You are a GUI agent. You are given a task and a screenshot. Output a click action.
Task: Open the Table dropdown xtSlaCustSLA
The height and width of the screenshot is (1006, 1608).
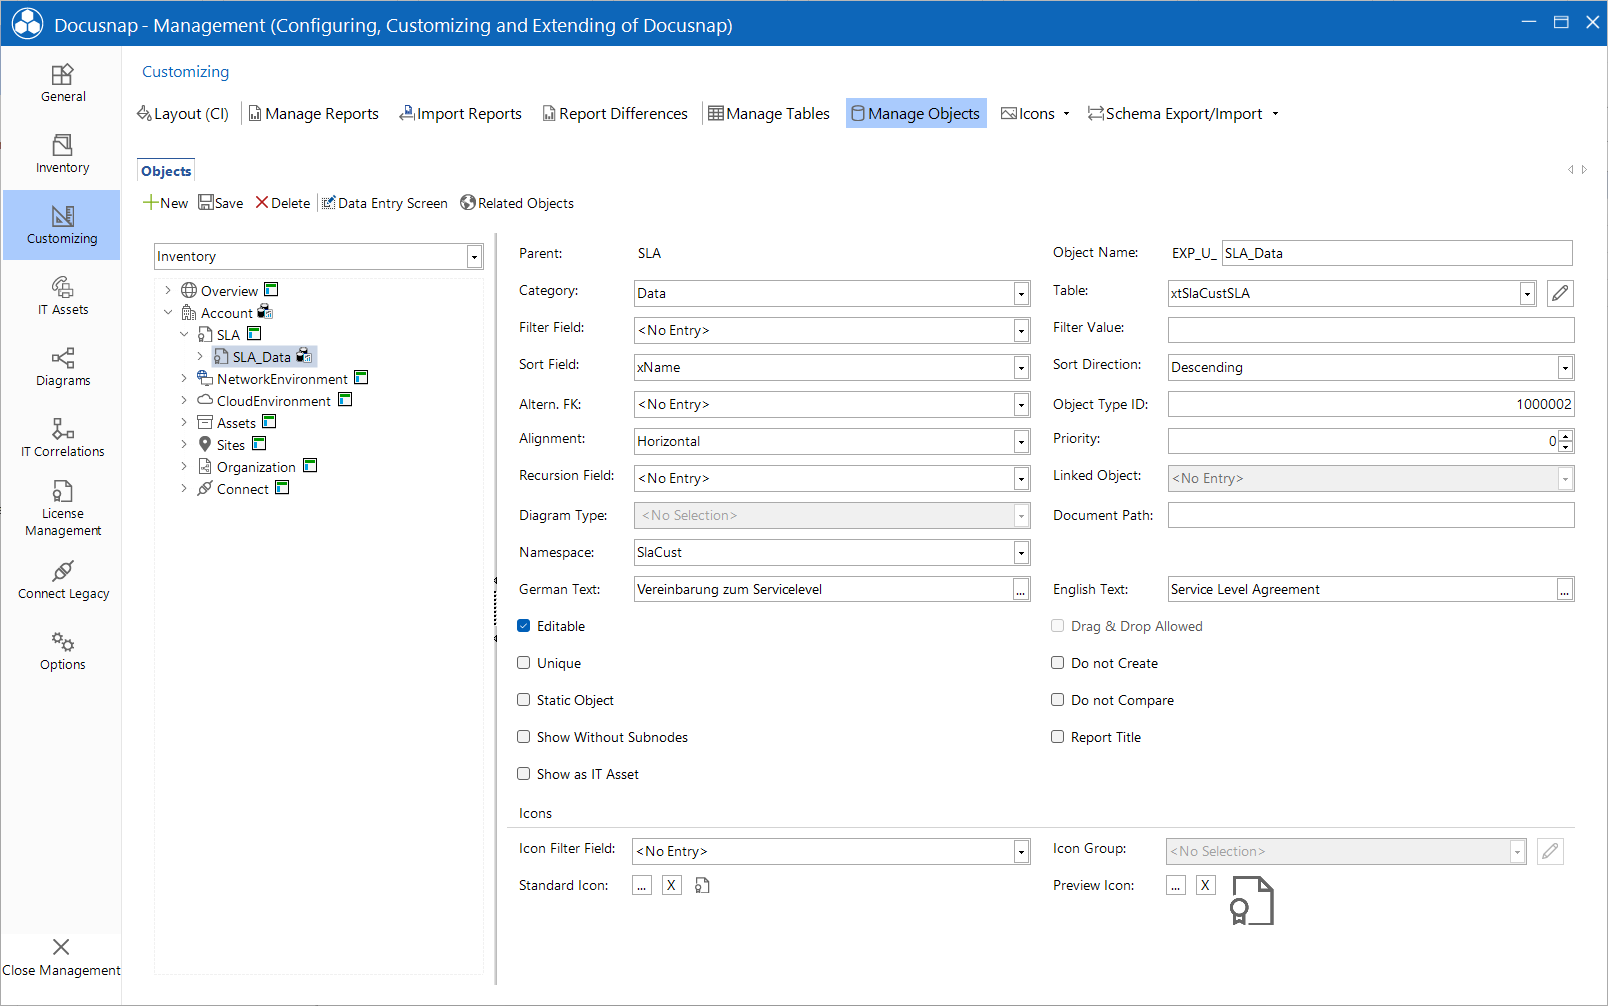1527,293
